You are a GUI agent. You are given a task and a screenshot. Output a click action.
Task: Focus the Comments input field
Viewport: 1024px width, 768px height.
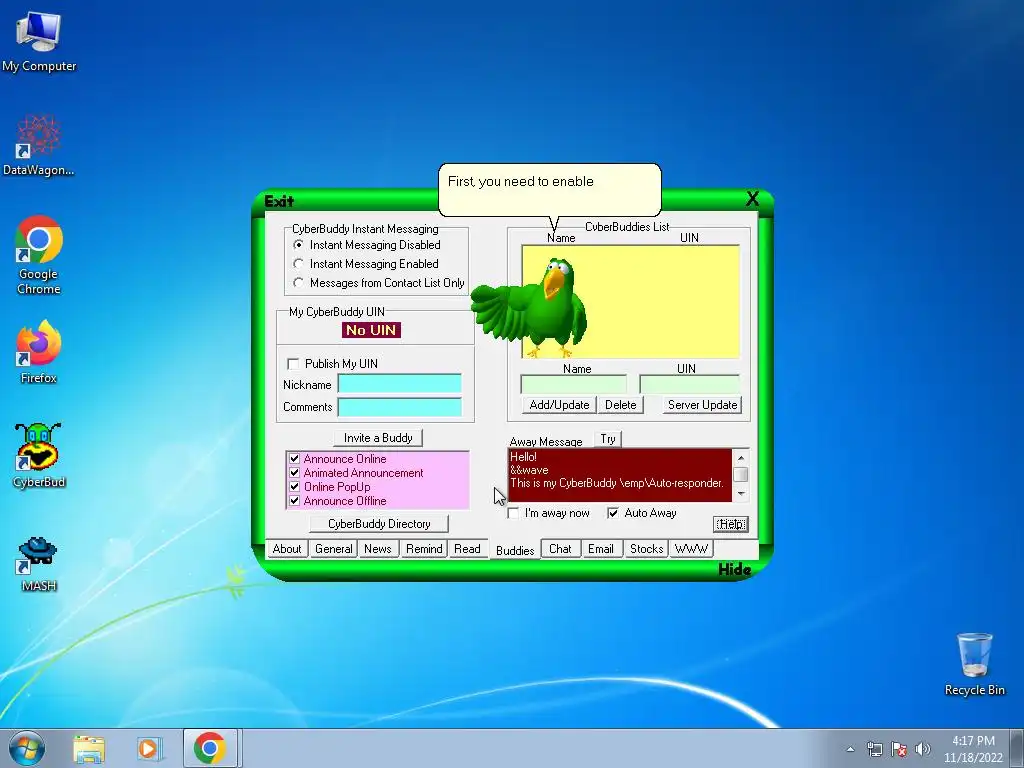tap(399, 407)
